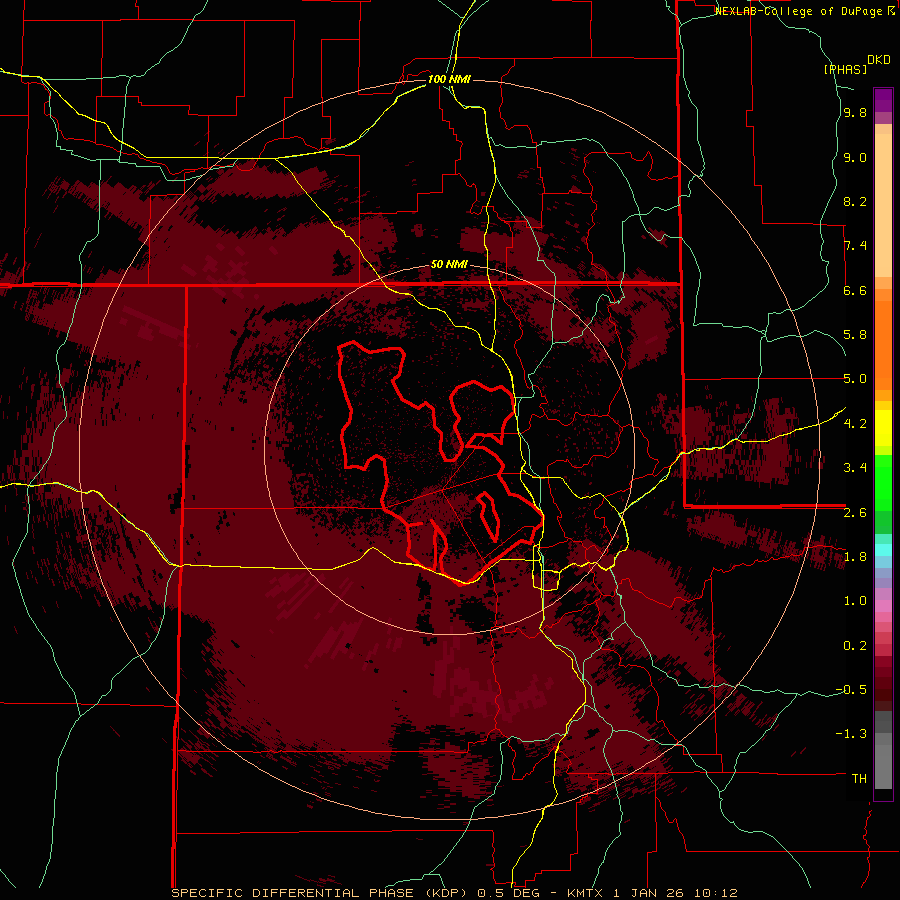The height and width of the screenshot is (900, 900).
Task: Select the 100 NMI range ring label
Action: pos(449,79)
